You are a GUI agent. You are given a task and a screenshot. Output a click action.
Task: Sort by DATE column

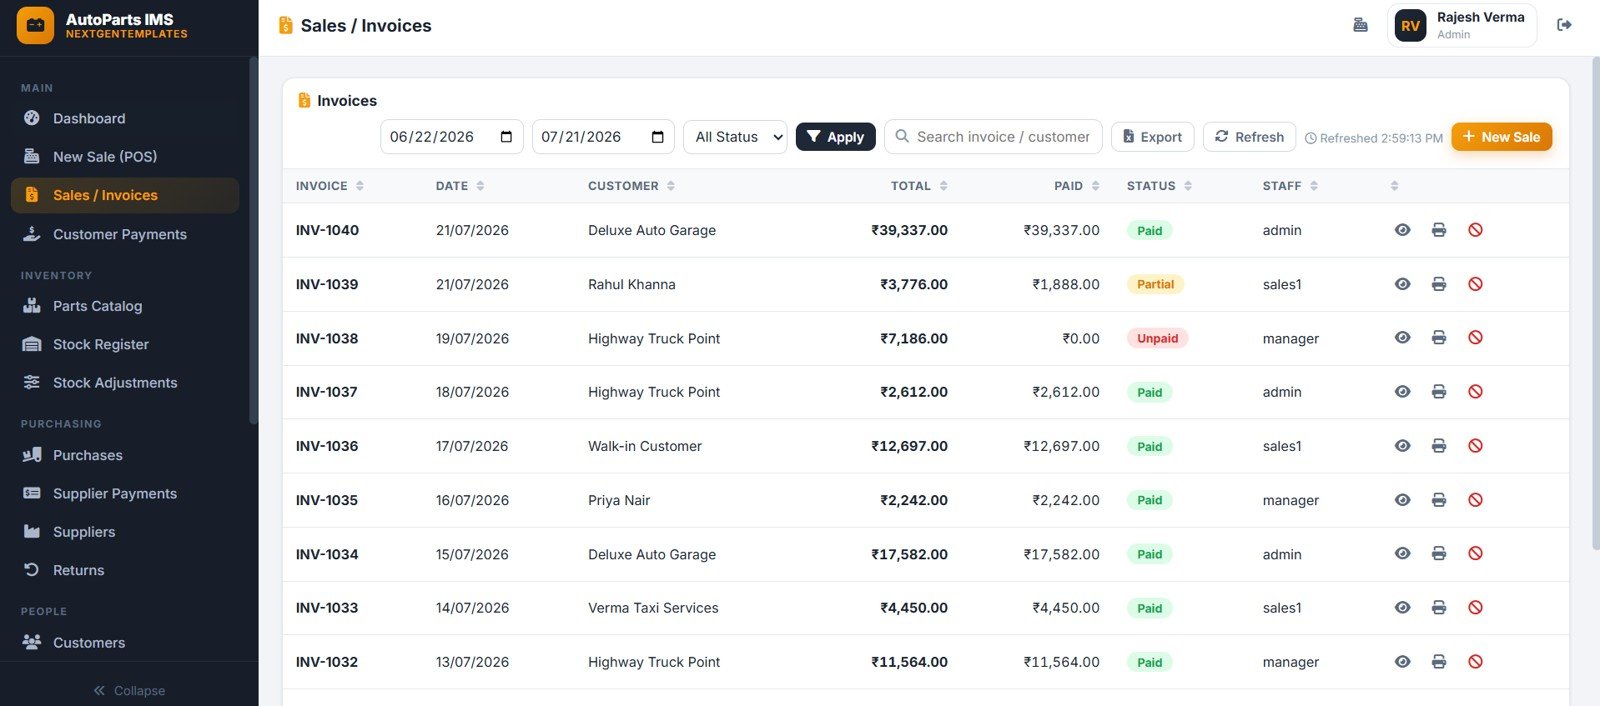click(x=460, y=186)
